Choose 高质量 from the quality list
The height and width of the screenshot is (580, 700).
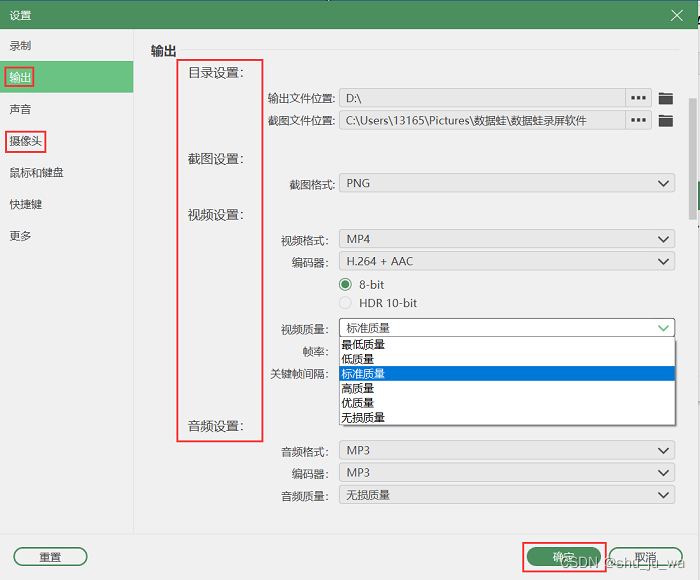pyautogui.click(x=507, y=388)
